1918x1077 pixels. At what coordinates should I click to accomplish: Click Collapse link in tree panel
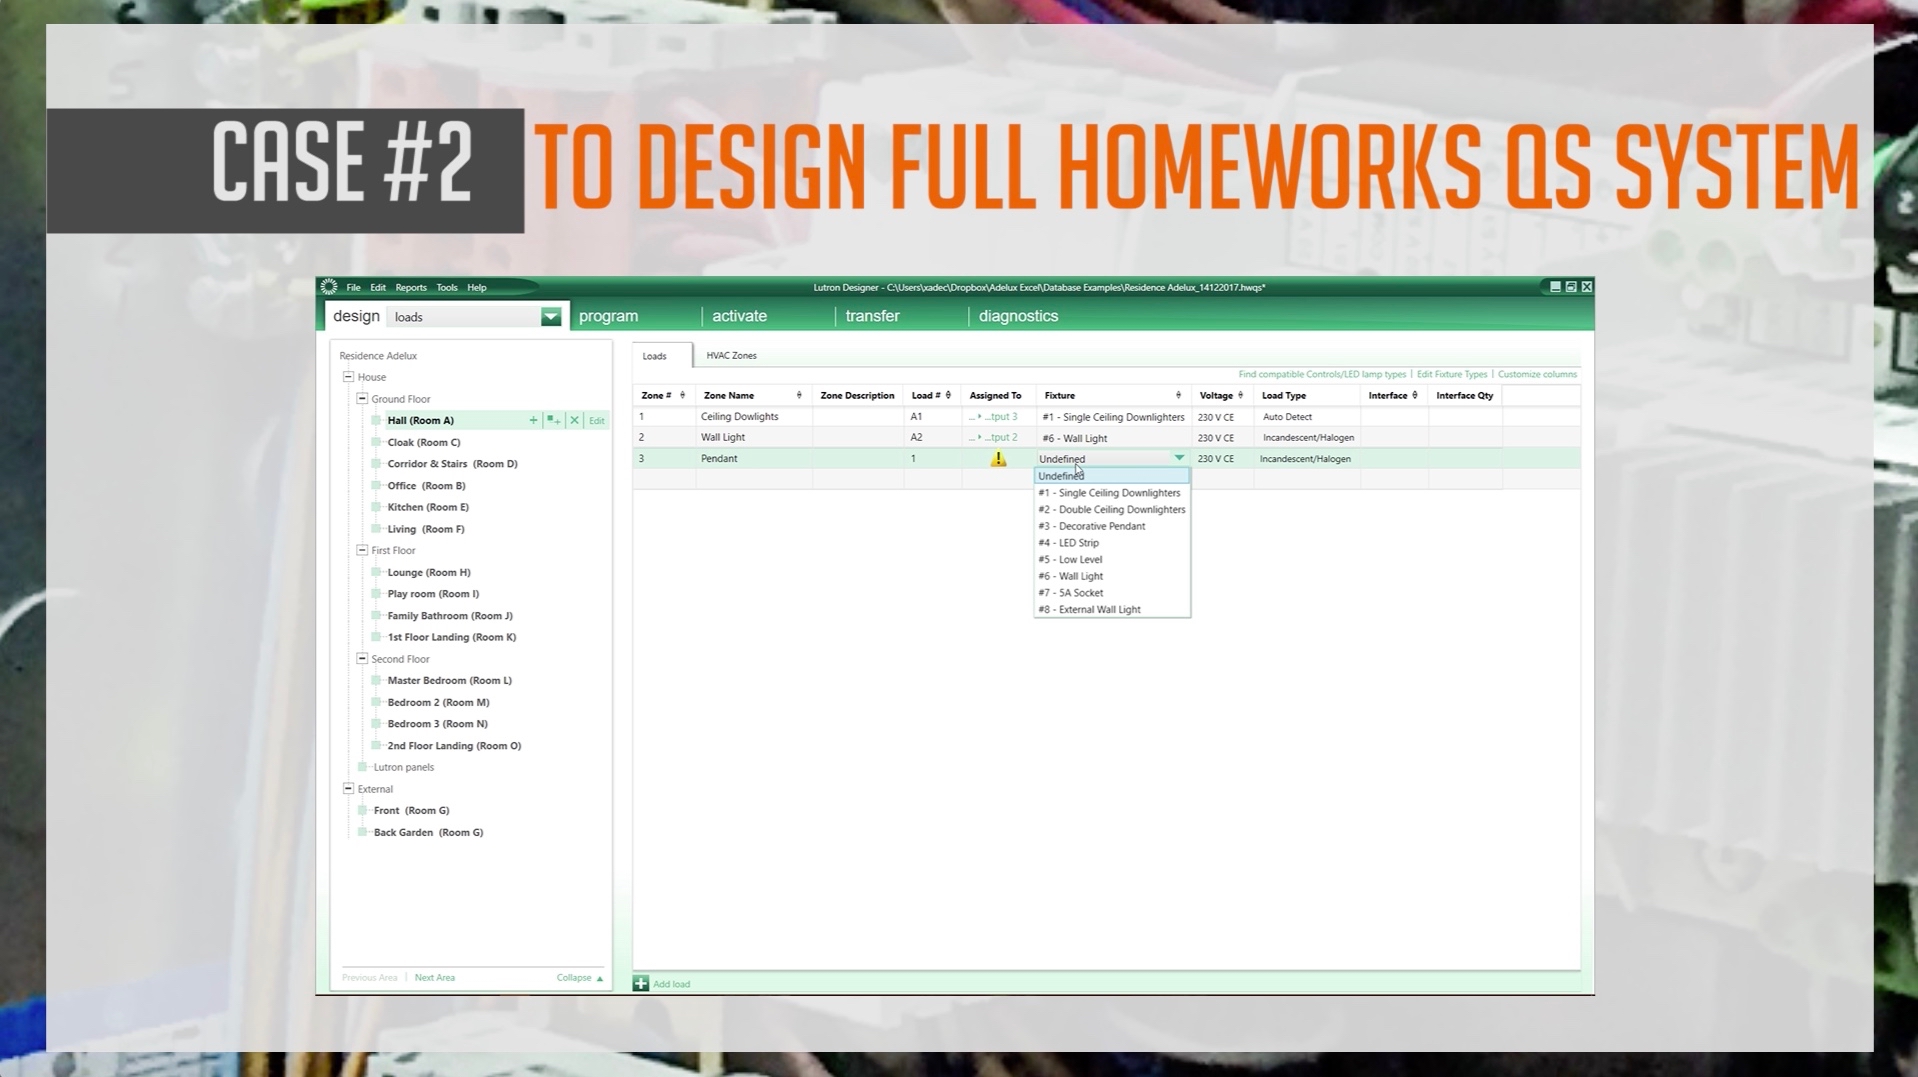(x=574, y=978)
